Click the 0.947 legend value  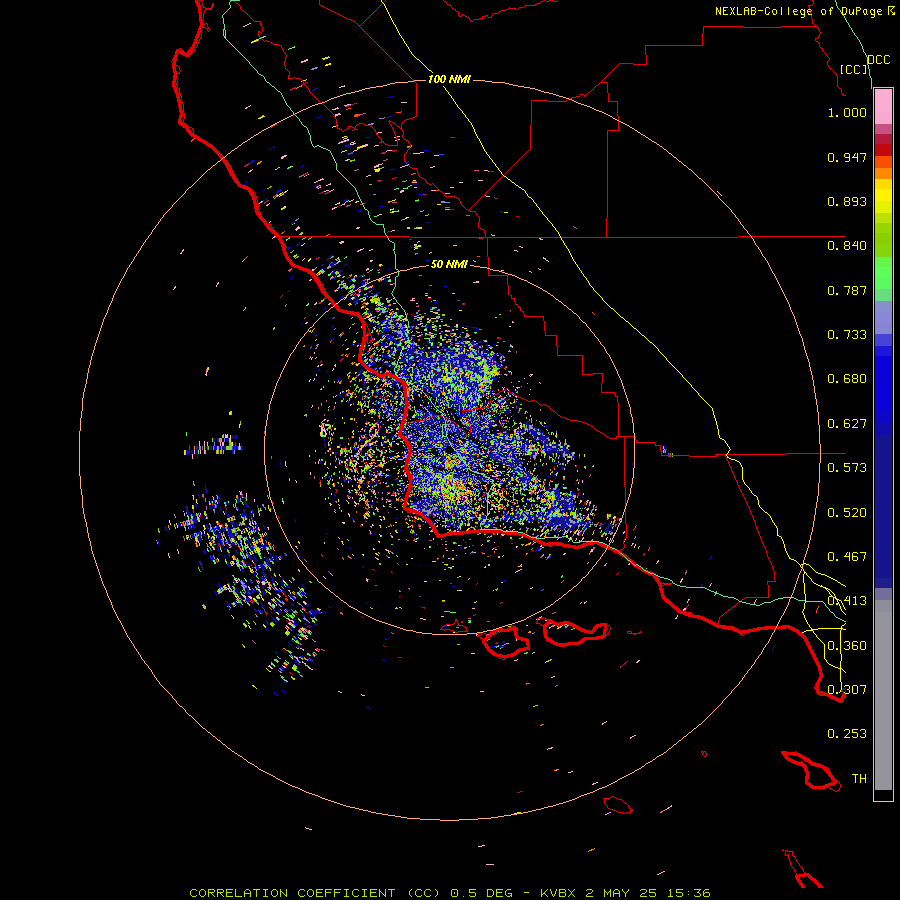[x=847, y=157]
